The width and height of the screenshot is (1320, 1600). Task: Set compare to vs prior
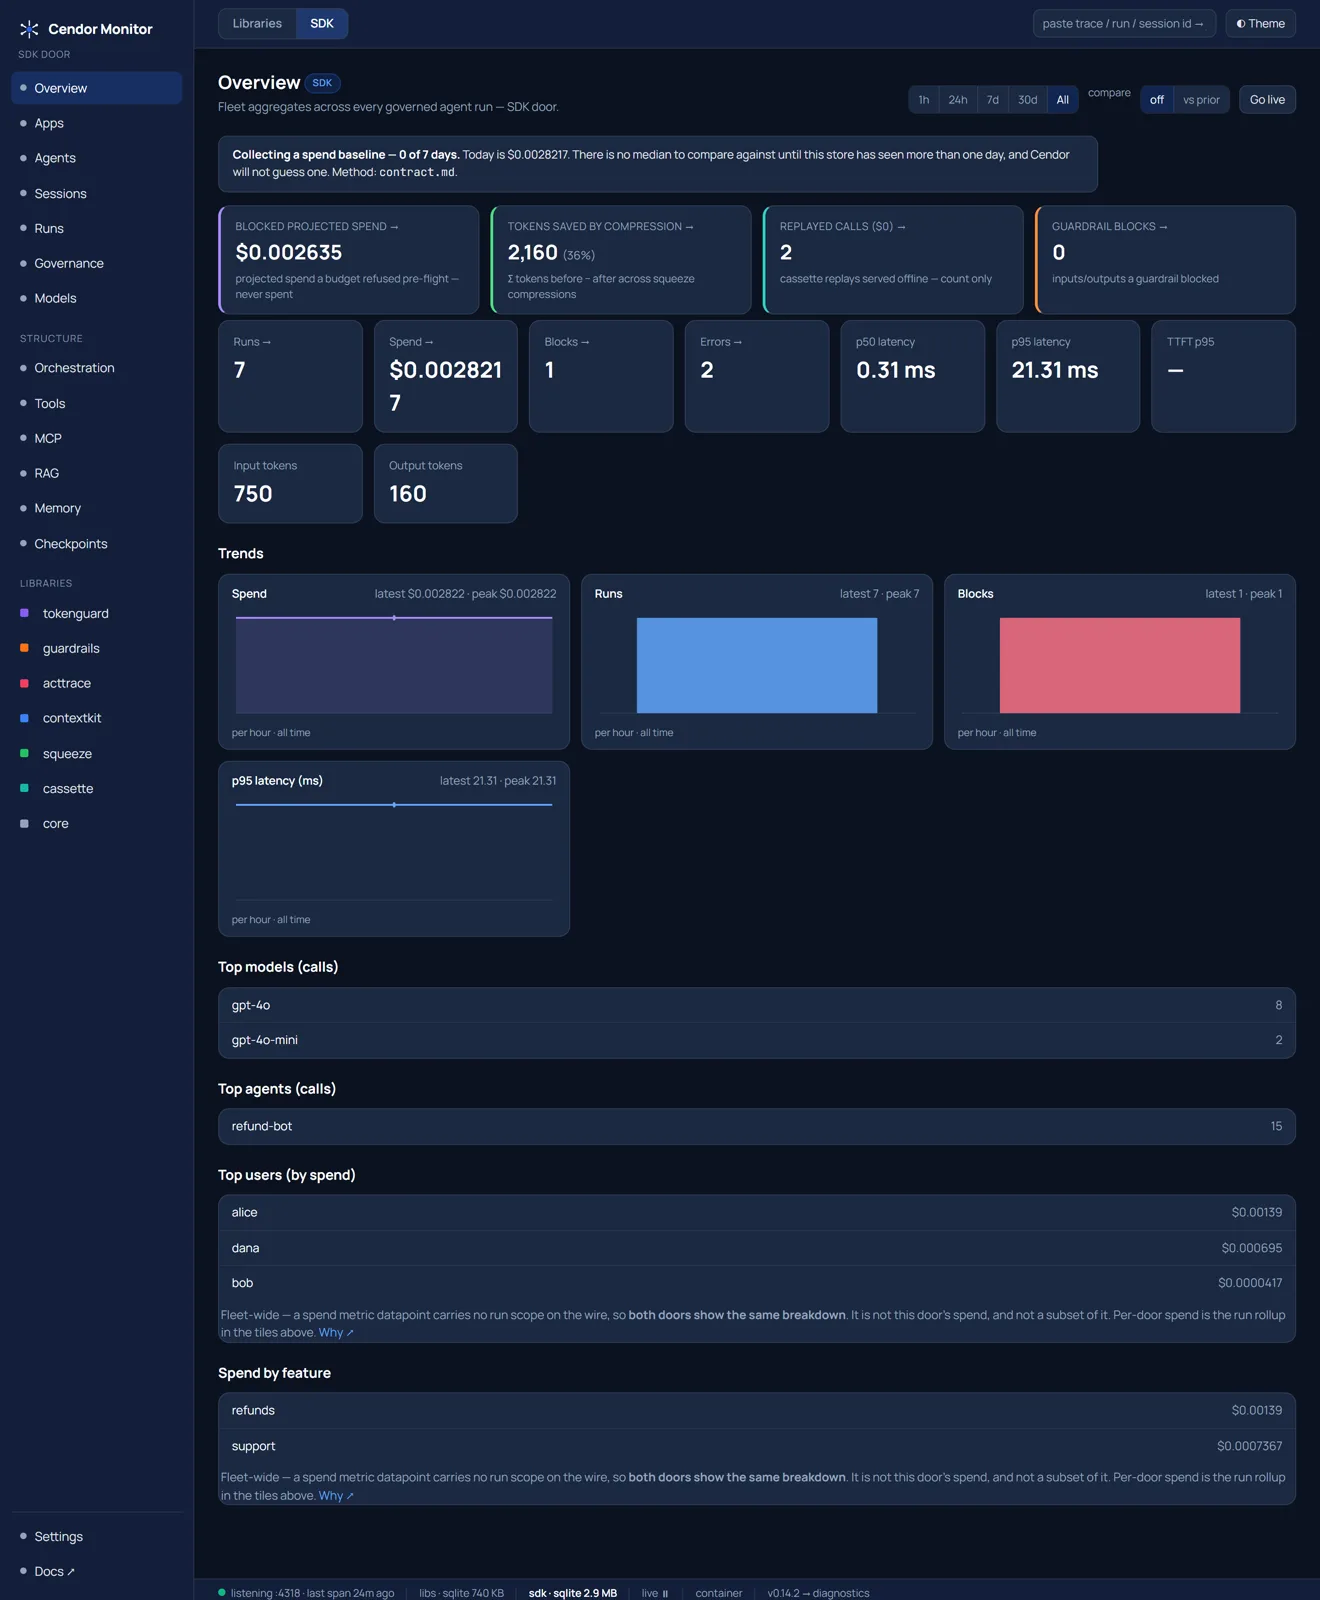coord(1201,100)
